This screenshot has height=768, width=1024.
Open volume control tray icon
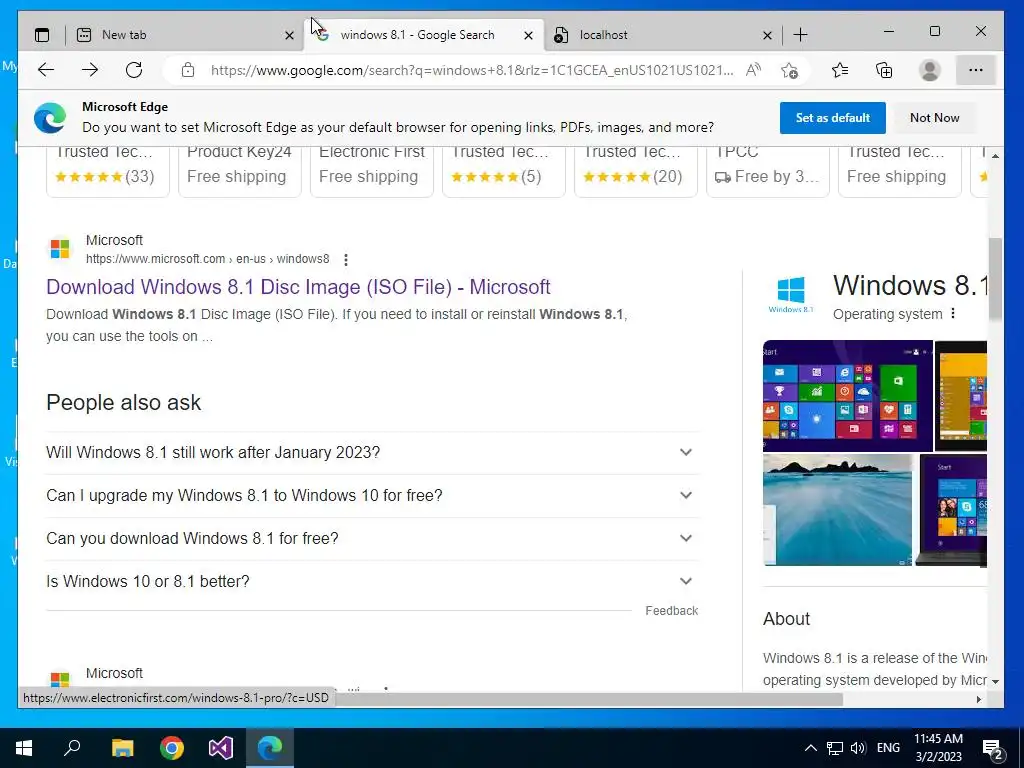858,748
